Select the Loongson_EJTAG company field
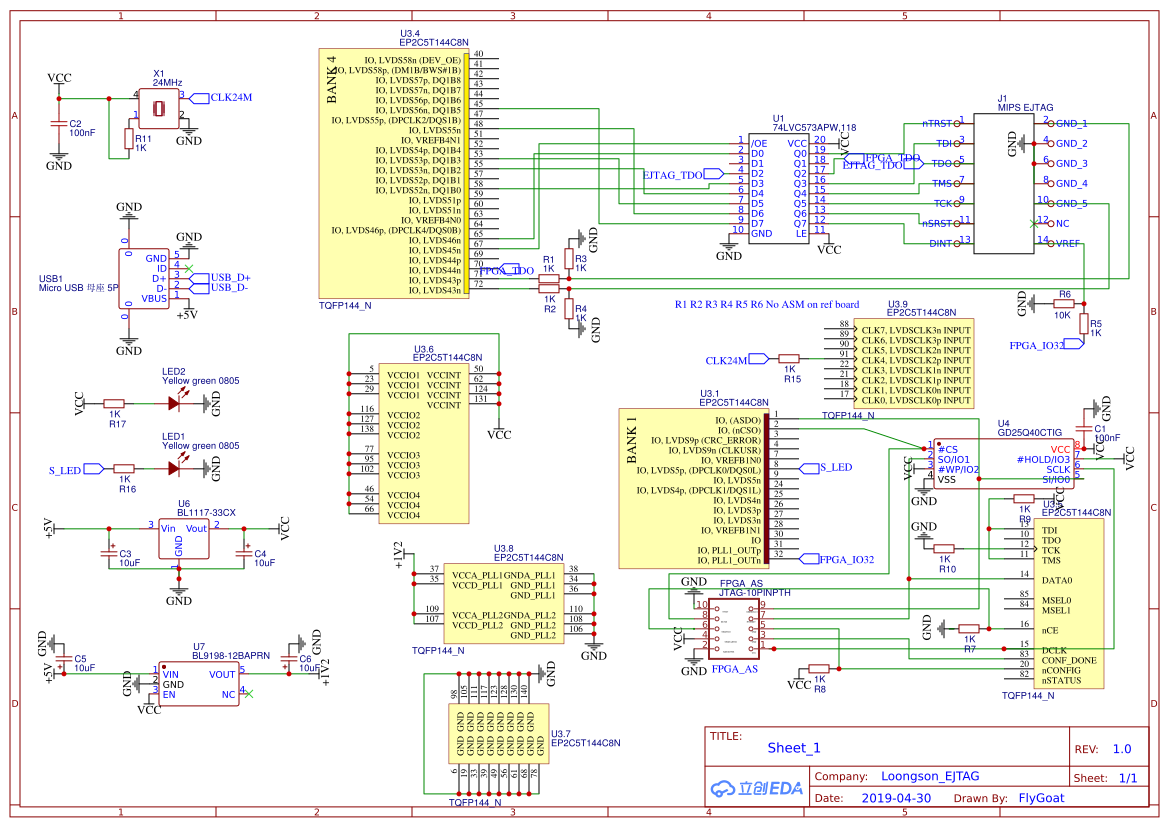 (929, 776)
